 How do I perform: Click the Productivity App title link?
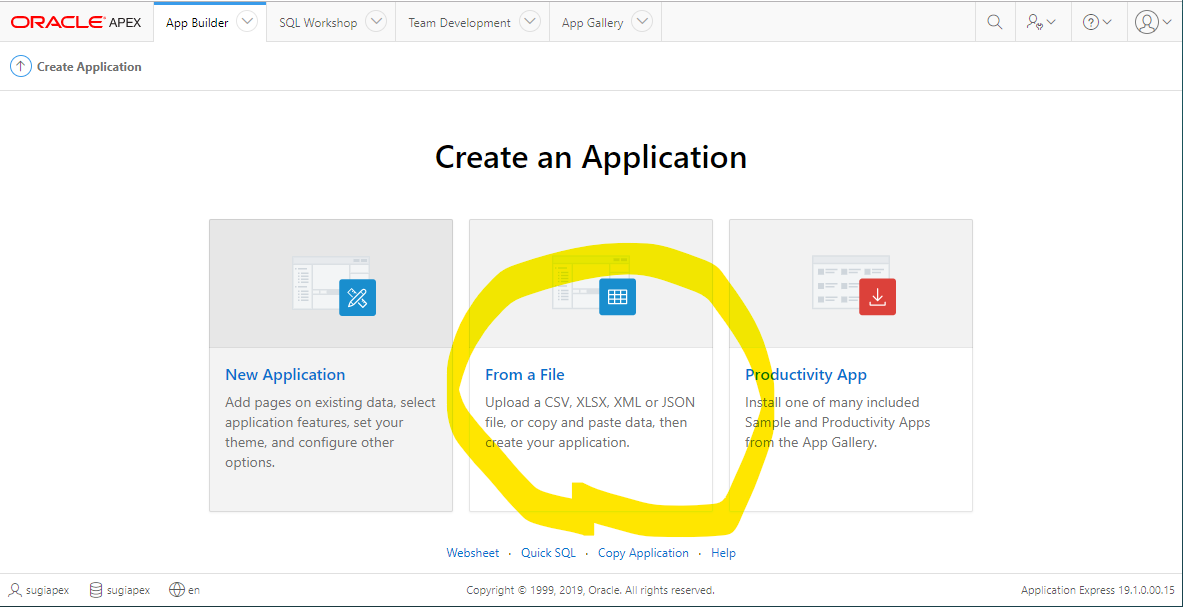(806, 375)
